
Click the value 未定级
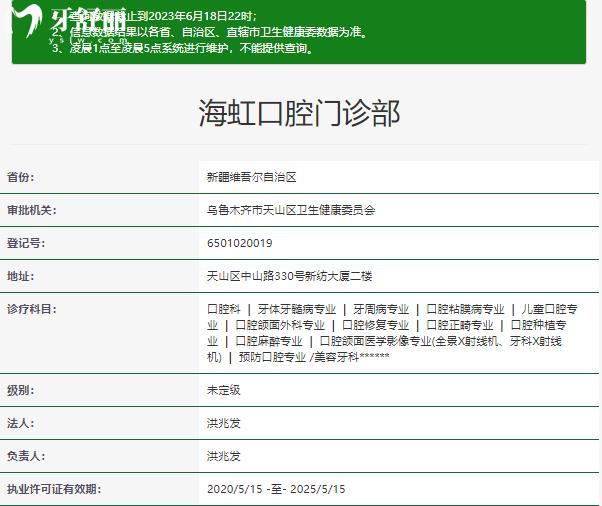click(223, 391)
